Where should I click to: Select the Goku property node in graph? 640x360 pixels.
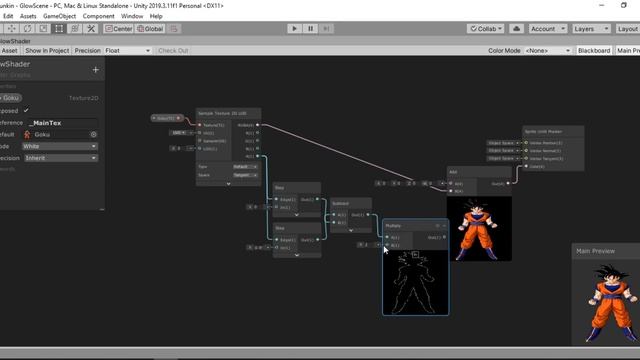point(167,118)
